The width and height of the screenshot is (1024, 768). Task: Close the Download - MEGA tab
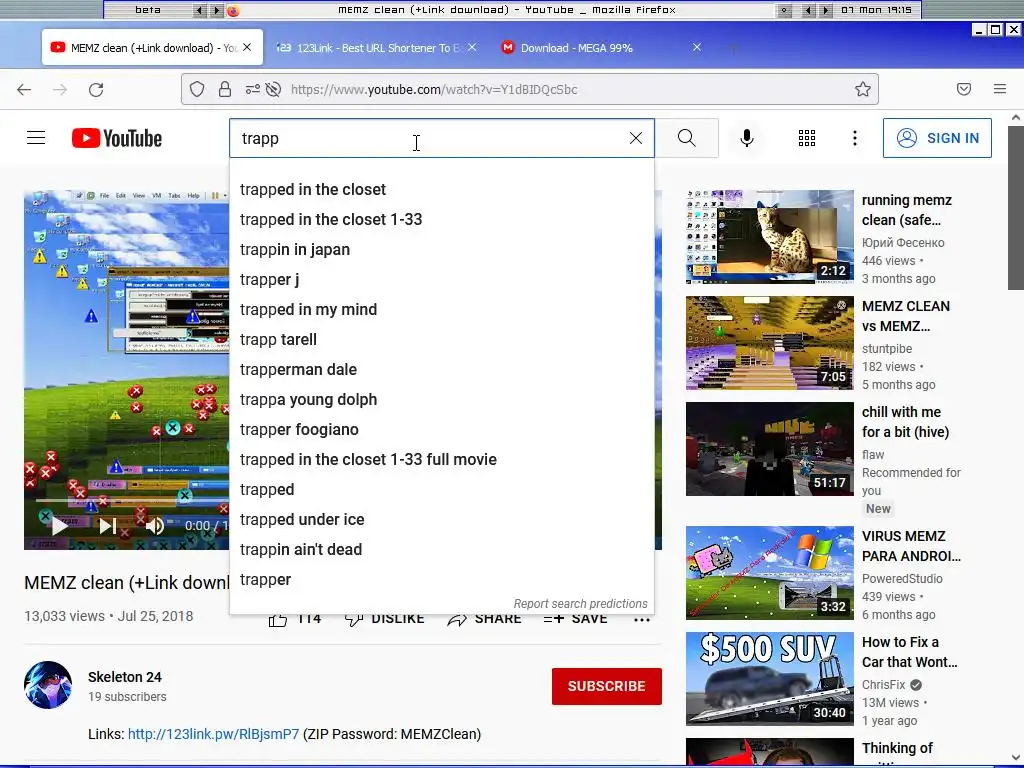pyautogui.click(x=697, y=47)
